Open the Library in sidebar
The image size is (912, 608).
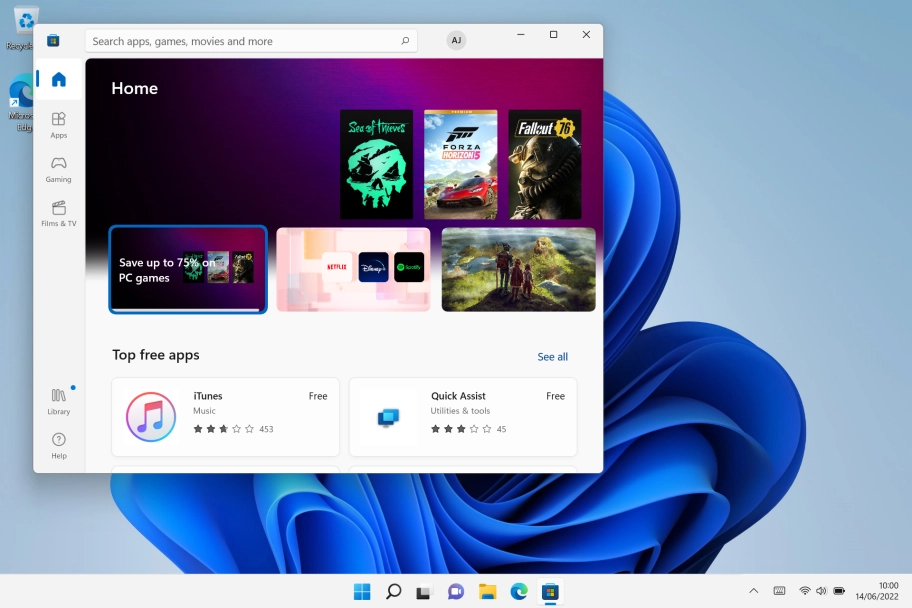[59, 401]
